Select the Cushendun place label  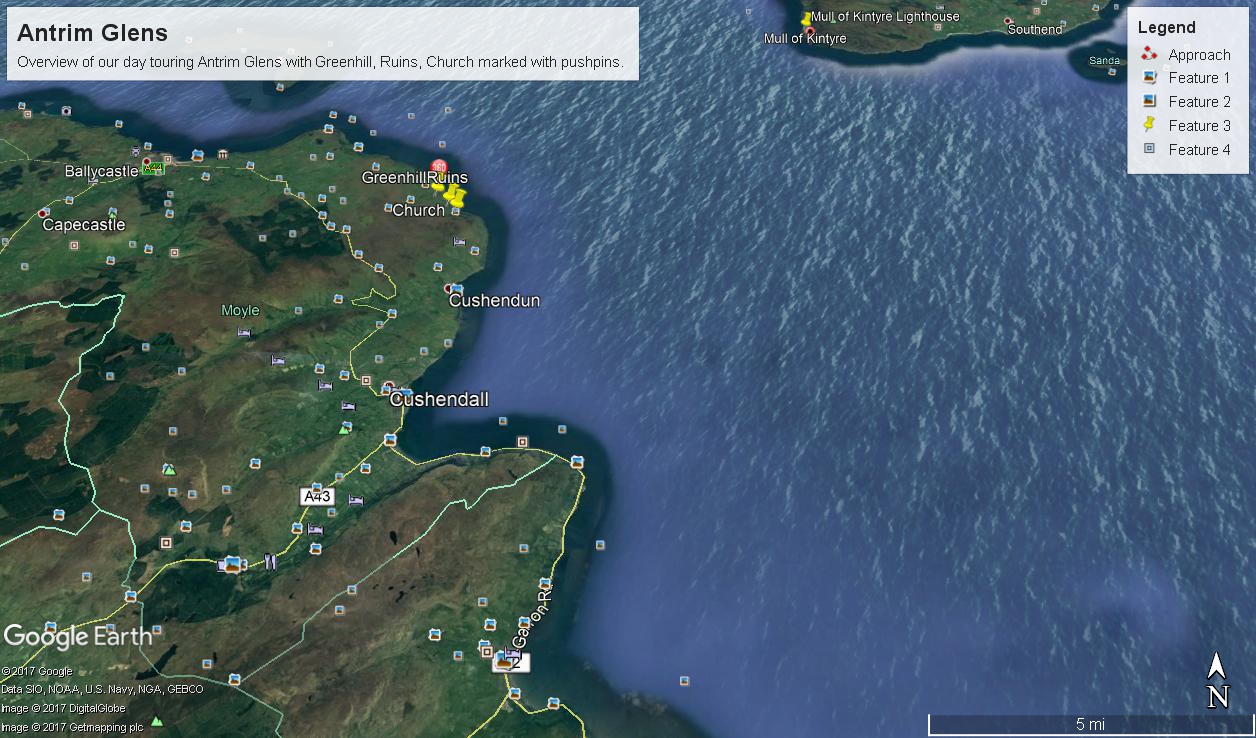pos(494,300)
